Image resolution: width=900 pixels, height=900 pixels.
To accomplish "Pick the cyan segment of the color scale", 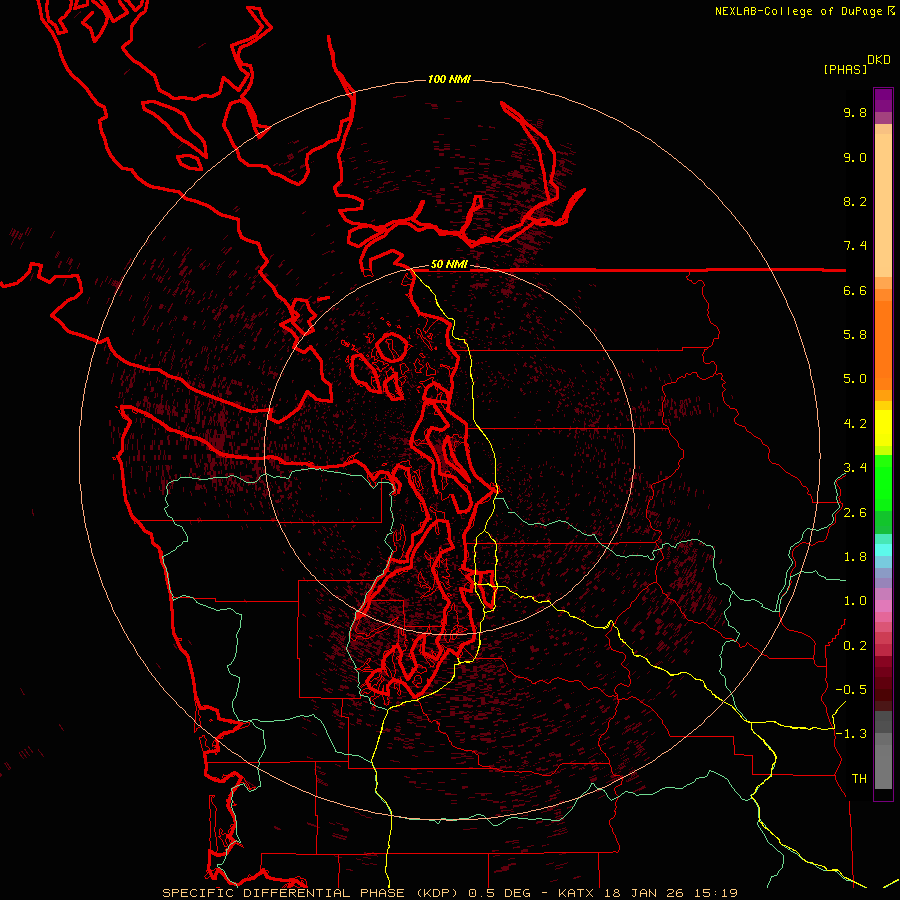I will pyautogui.click(x=883, y=550).
